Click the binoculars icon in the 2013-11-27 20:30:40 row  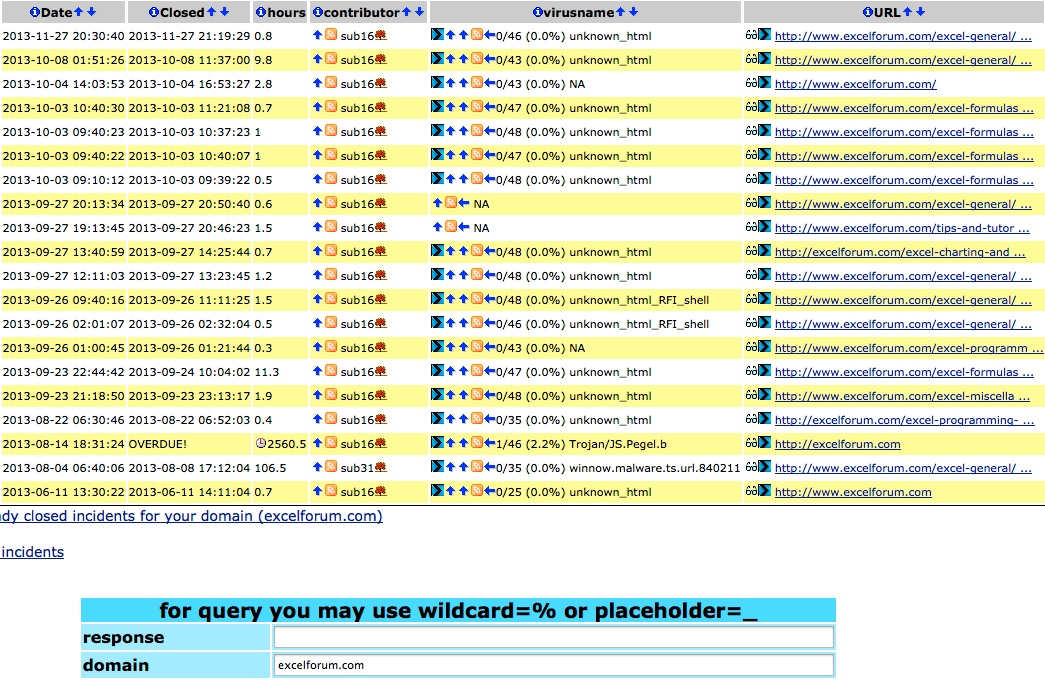751,35
